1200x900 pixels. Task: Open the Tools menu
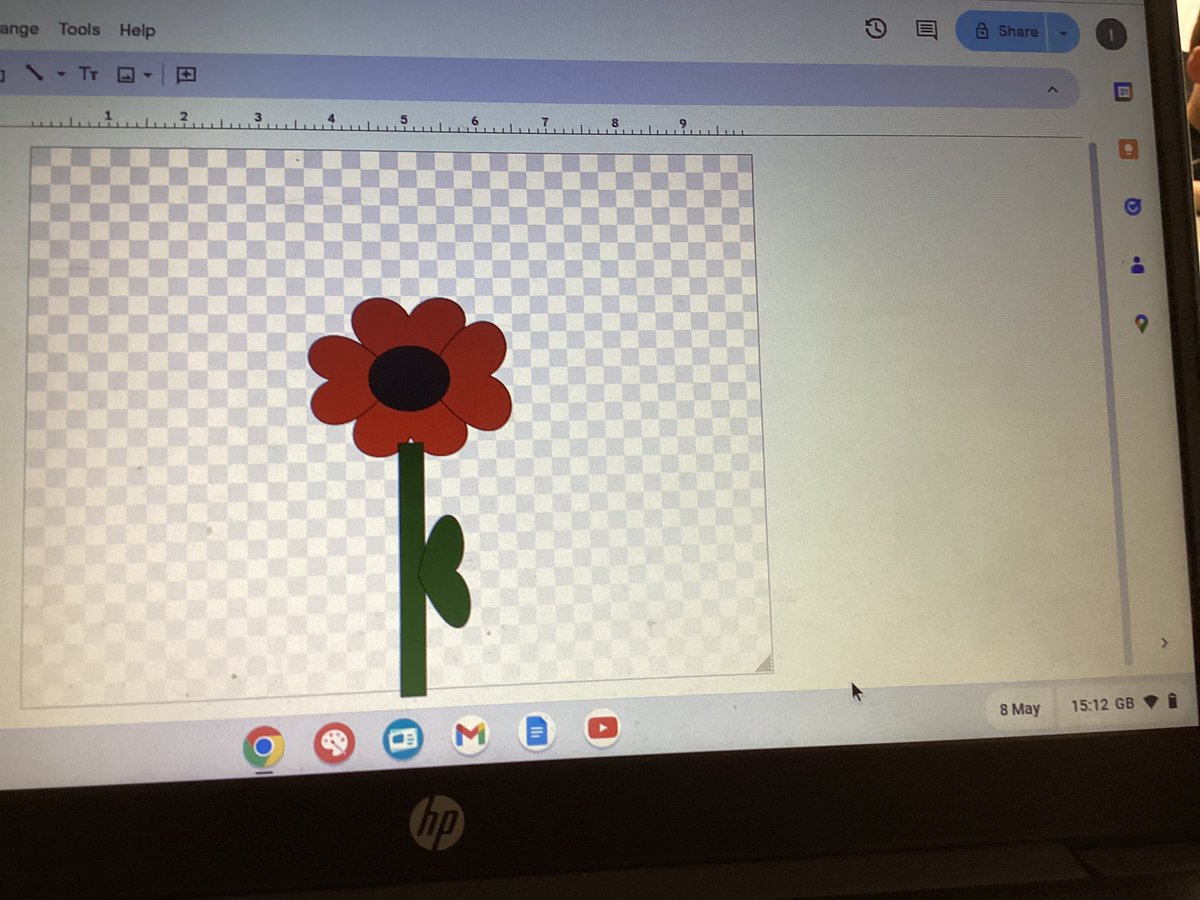click(78, 30)
